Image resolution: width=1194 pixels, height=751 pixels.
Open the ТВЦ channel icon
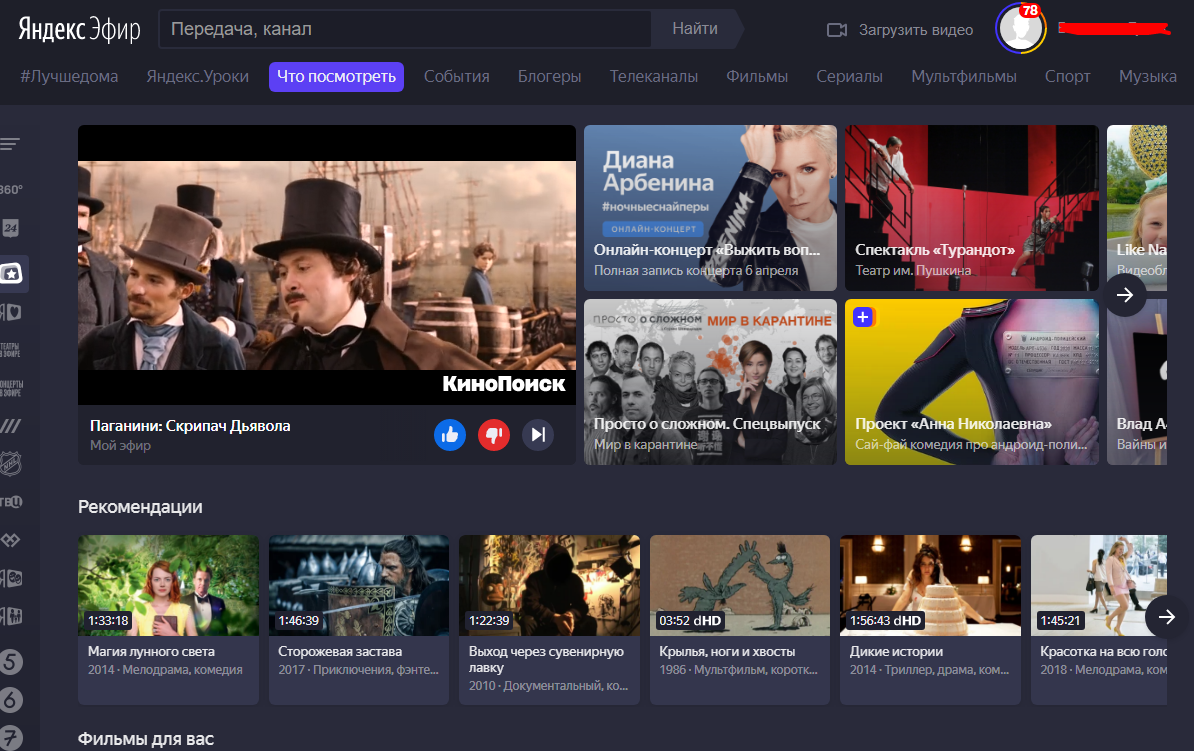11,502
